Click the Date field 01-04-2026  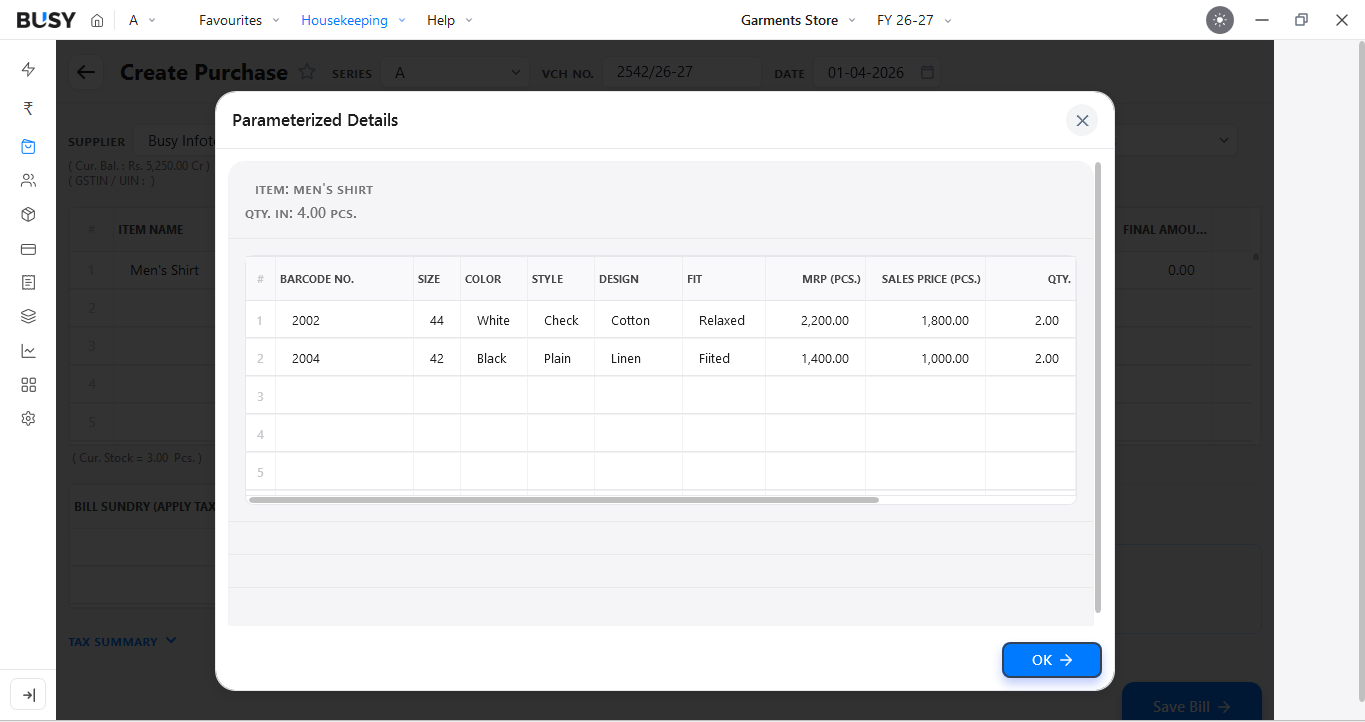coord(878,73)
